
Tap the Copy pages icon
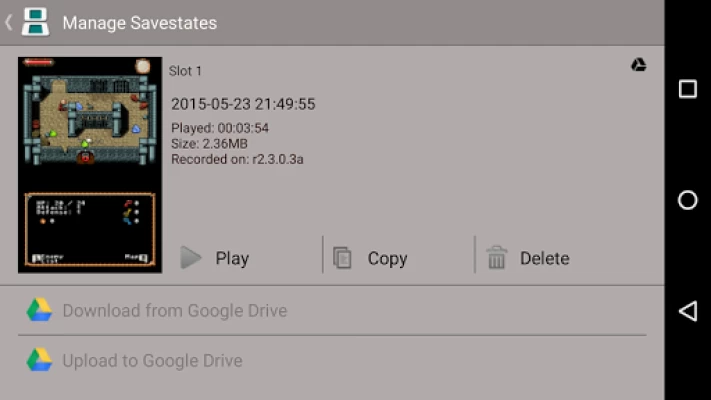pos(342,258)
